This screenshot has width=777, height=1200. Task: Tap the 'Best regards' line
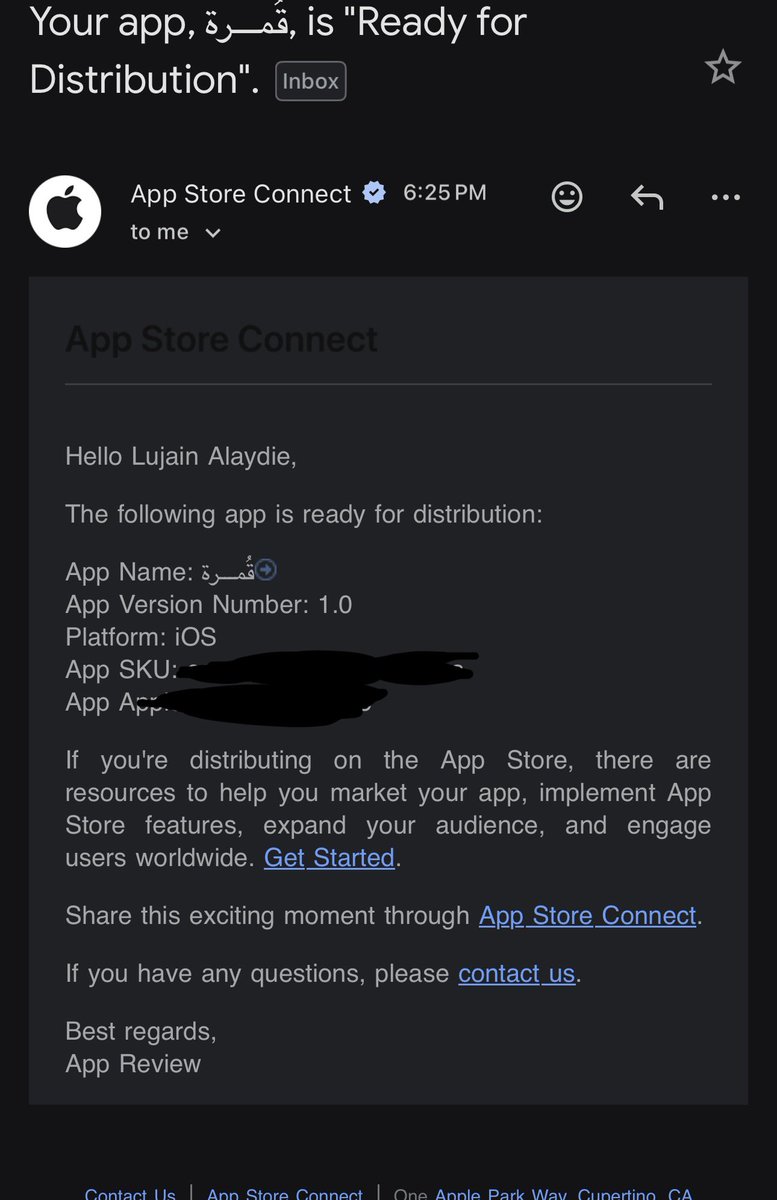141,1031
